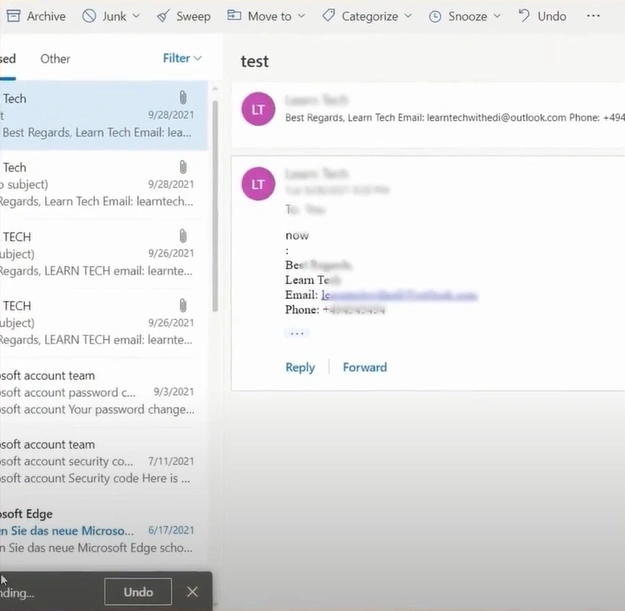This screenshot has width=625, height=611.
Task: Open the Microsoft Edge email from 6/17/2021
Action: tap(104, 531)
